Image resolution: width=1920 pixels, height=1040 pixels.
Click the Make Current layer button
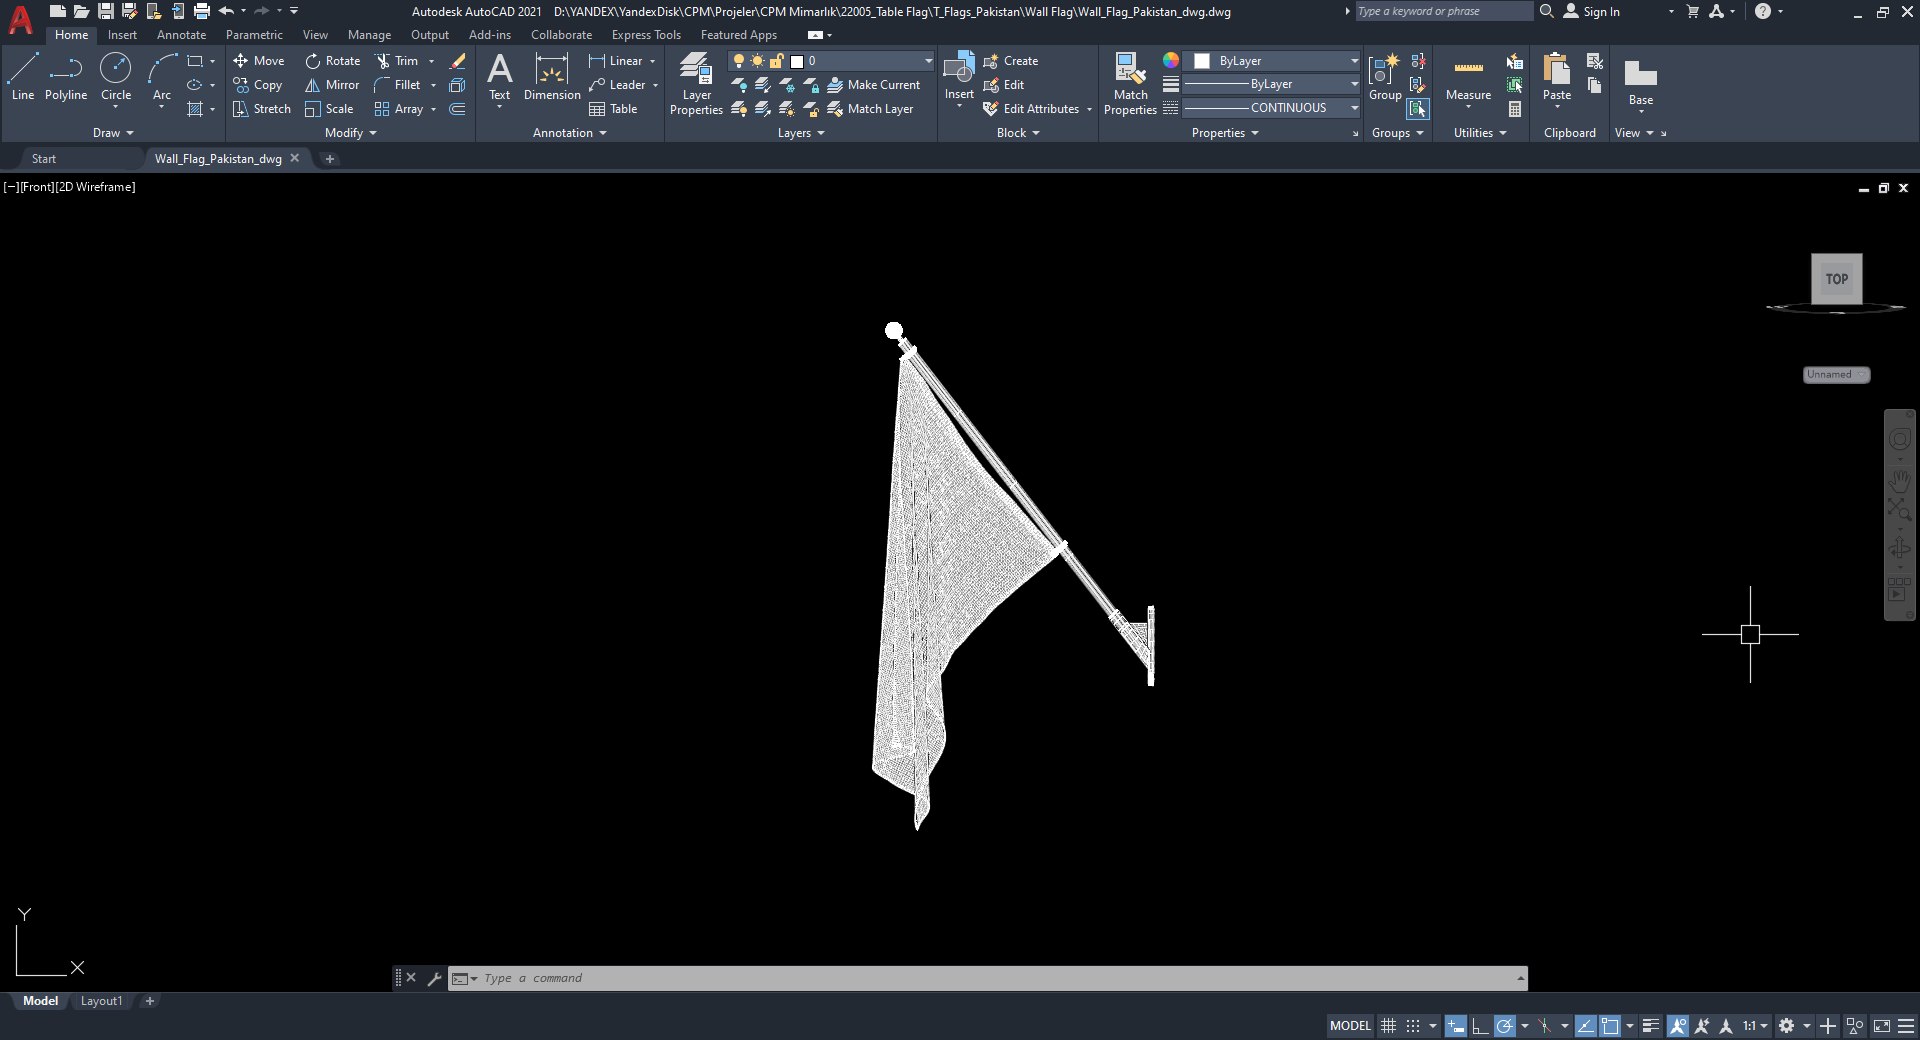pos(873,85)
